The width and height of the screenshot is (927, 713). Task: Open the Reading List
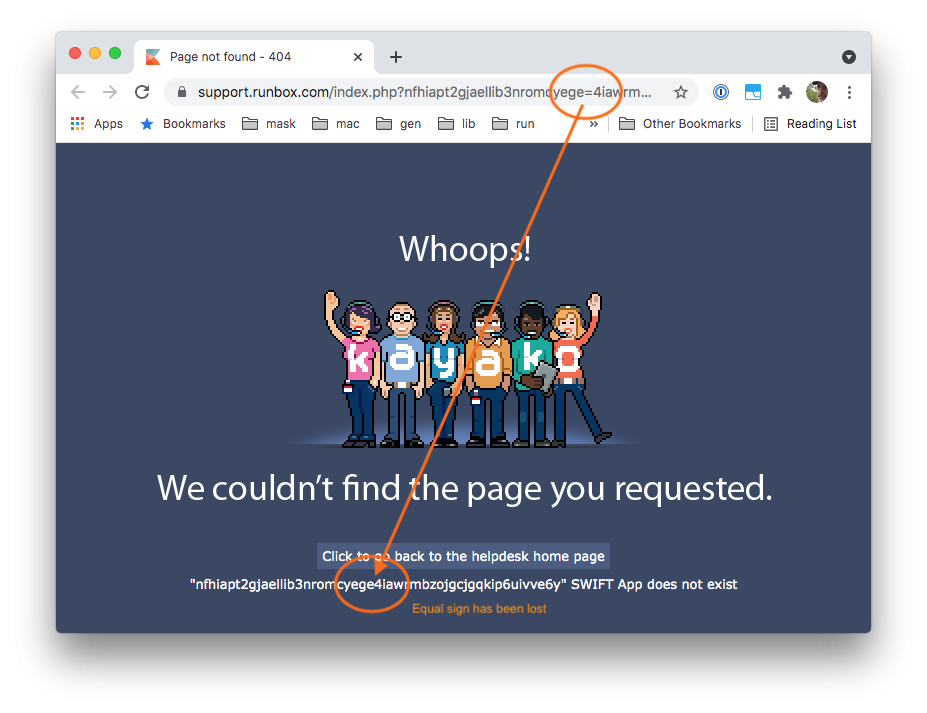pyautogui.click(x=810, y=124)
